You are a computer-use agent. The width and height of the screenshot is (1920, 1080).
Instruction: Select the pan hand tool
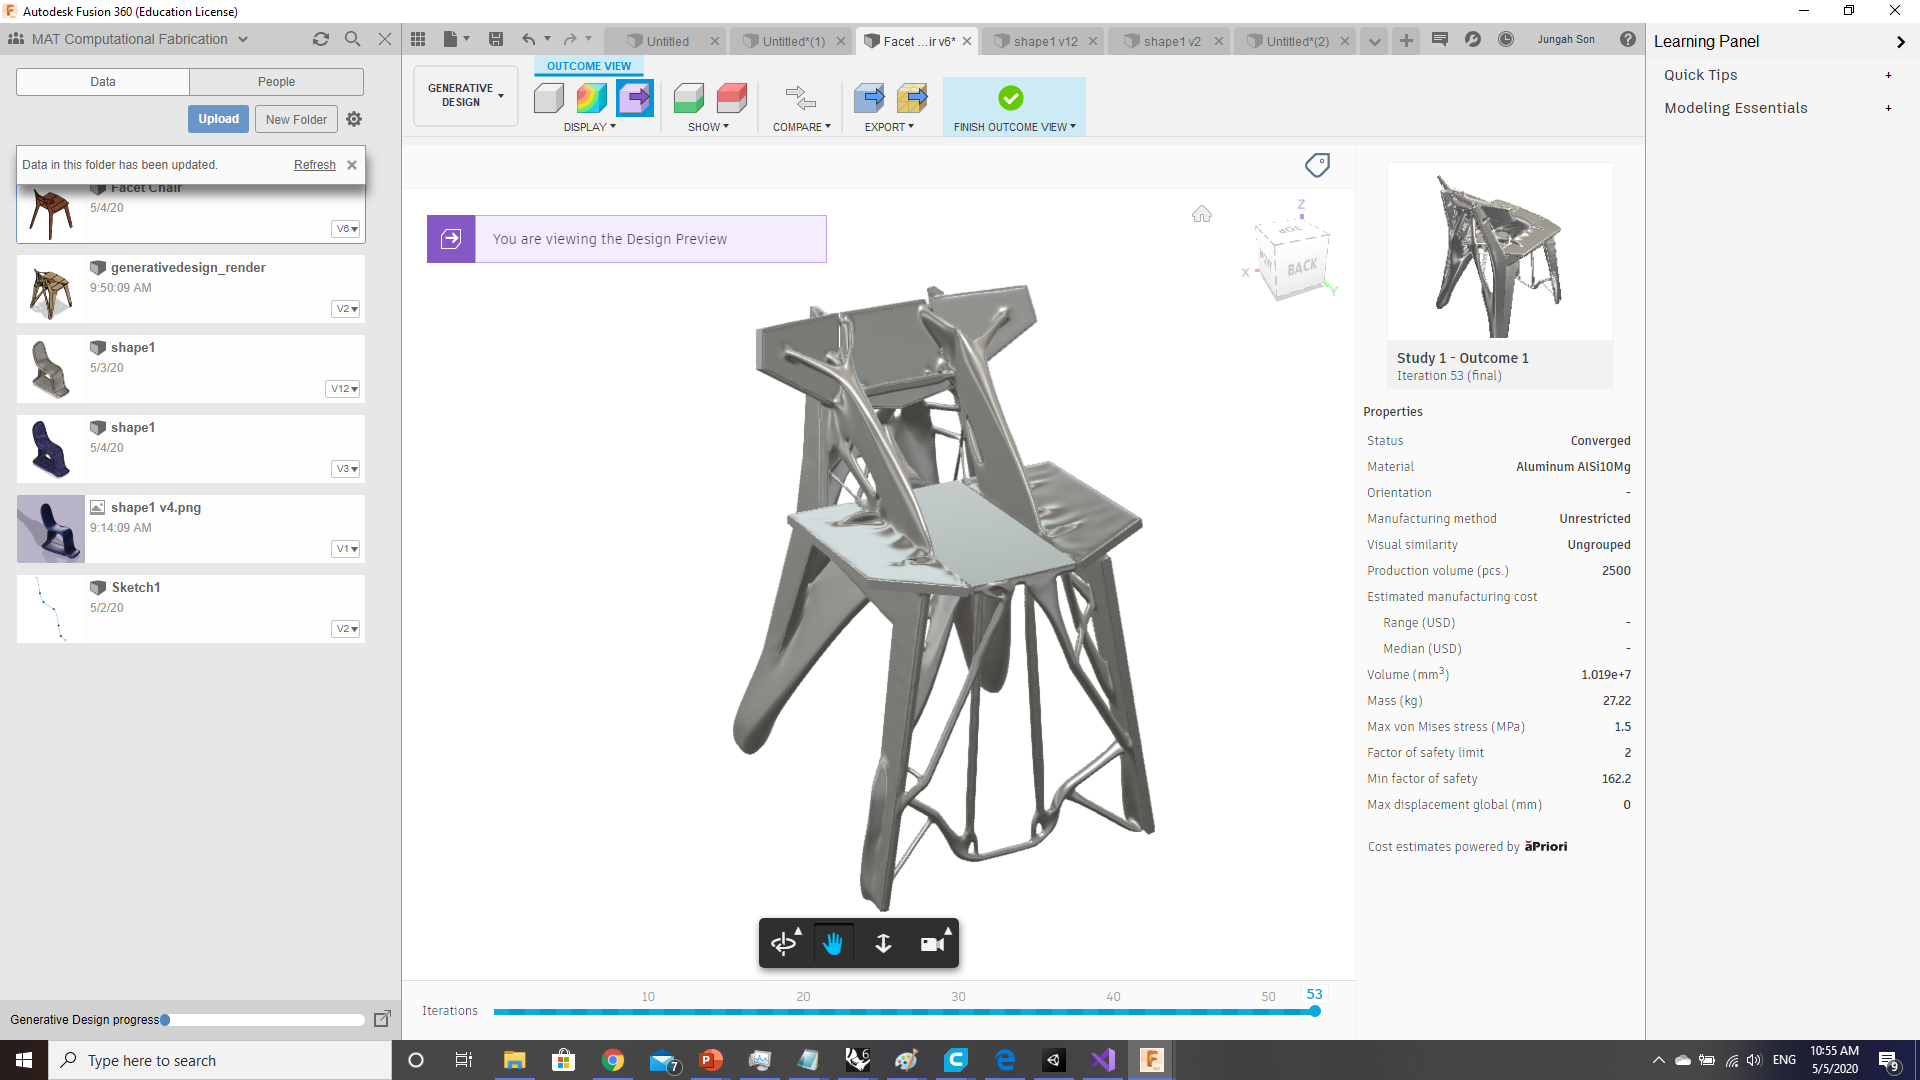pos(833,943)
